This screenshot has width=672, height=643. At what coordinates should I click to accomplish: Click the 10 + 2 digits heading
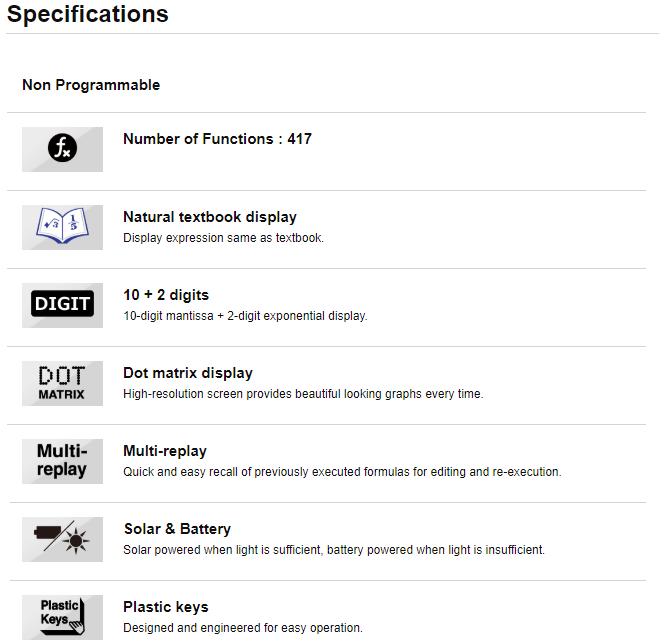tap(166, 295)
